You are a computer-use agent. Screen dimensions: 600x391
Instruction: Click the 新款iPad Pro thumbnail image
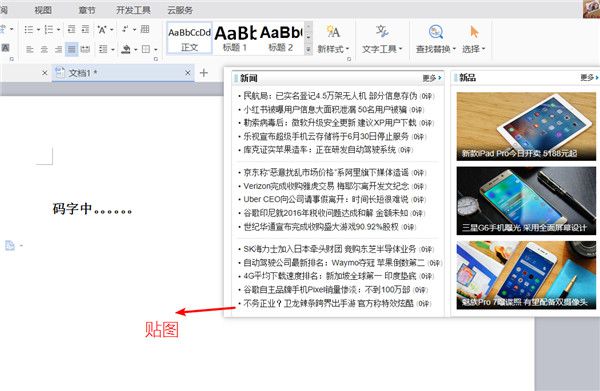pyautogui.click(x=526, y=126)
